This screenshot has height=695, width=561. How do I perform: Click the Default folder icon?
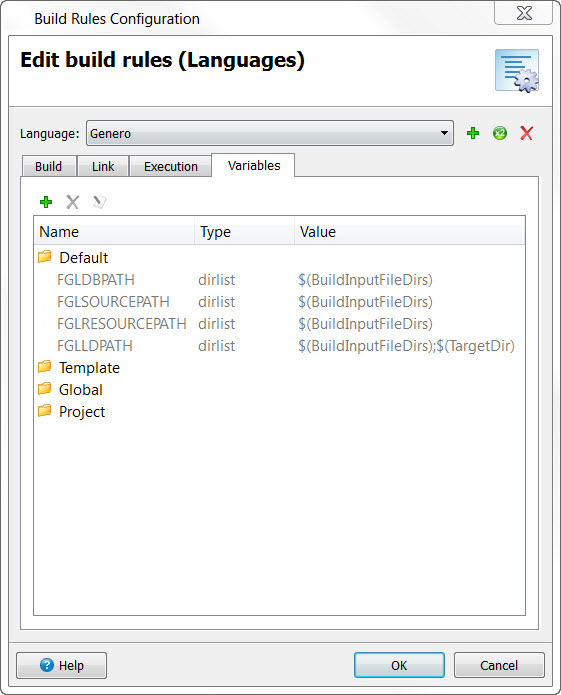45,257
